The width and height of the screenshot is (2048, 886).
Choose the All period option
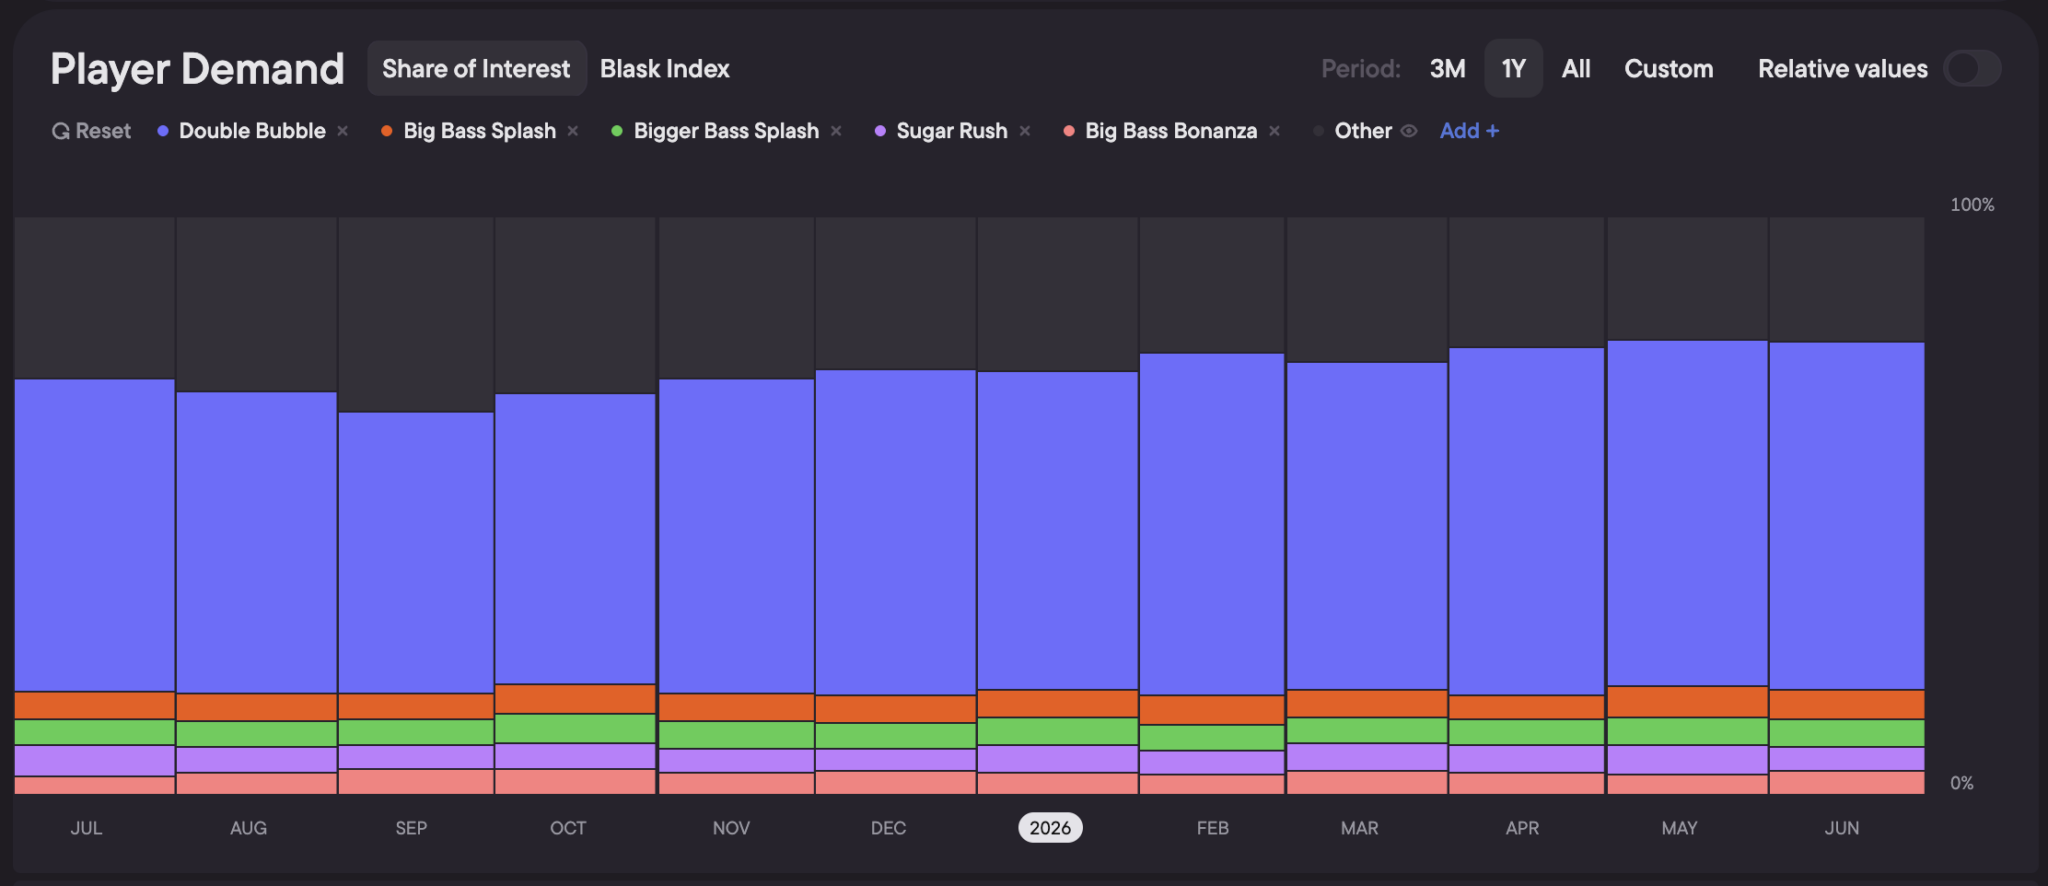(x=1576, y=69)
